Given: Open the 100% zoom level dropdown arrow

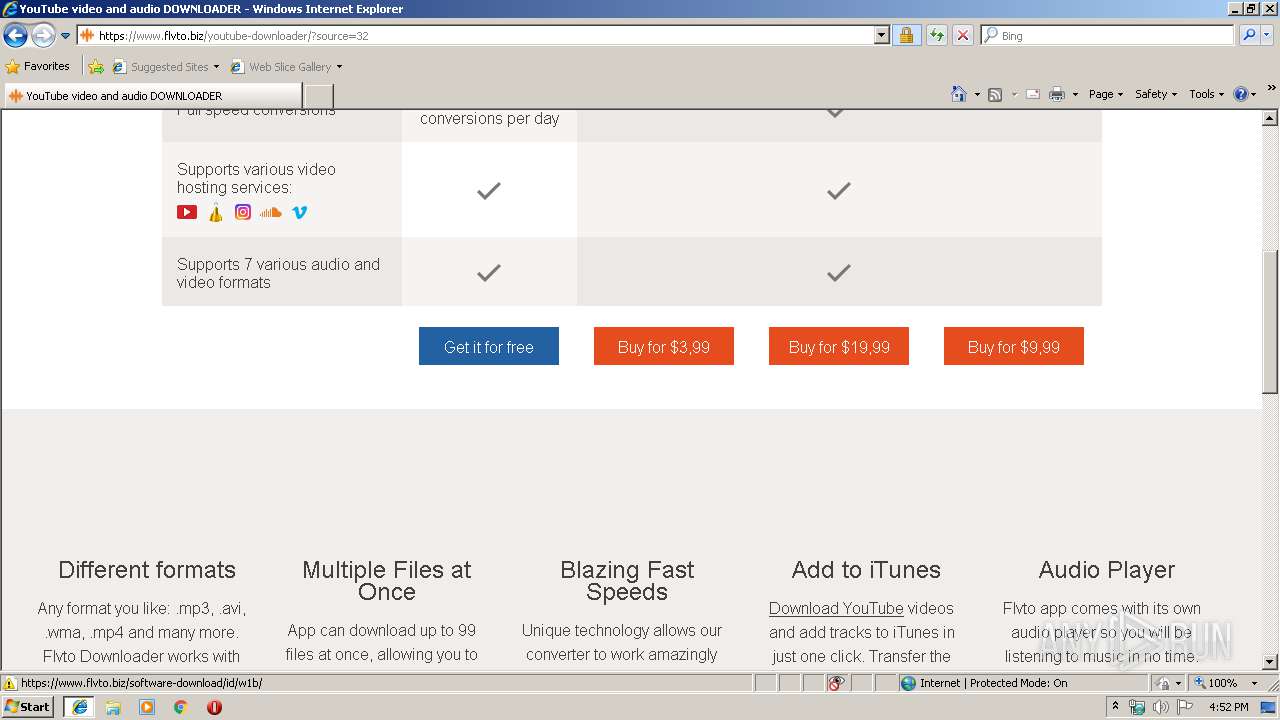Looking at the screenshot, I should tap(1254, 683).
